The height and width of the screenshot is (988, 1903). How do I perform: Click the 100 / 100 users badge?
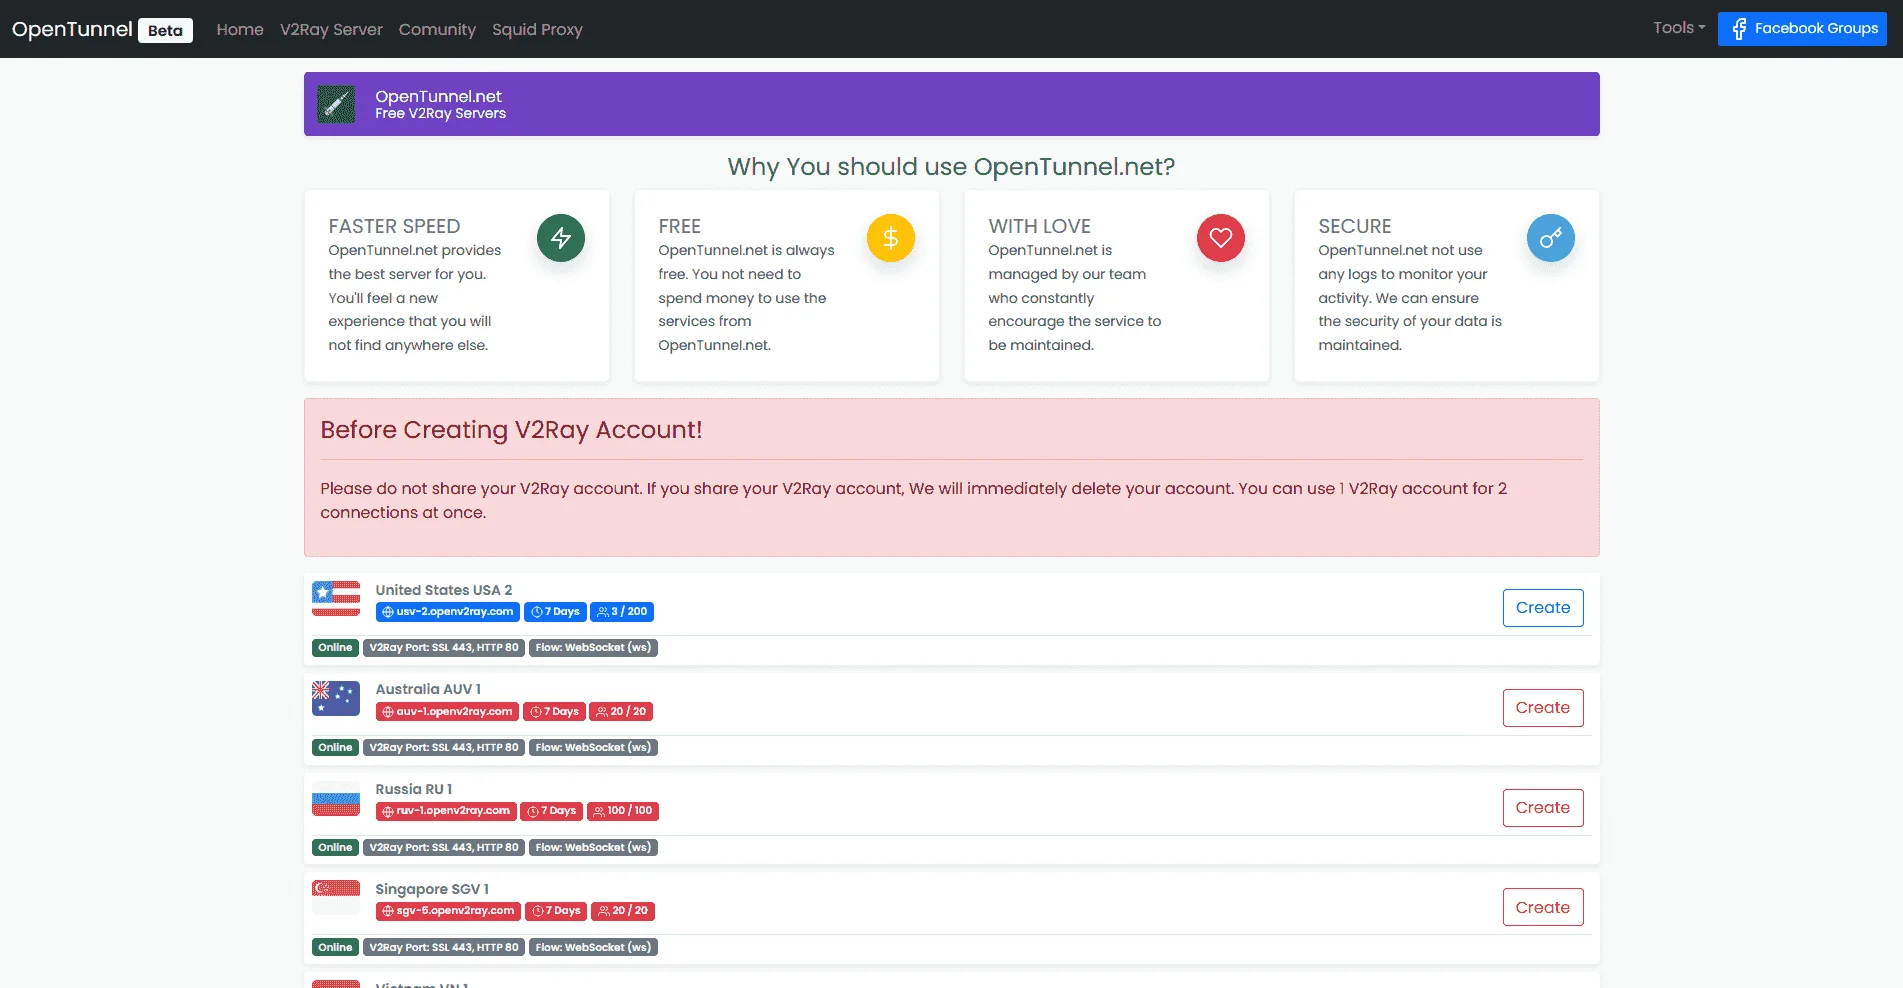pyautogui.click(x=623, y=811)
